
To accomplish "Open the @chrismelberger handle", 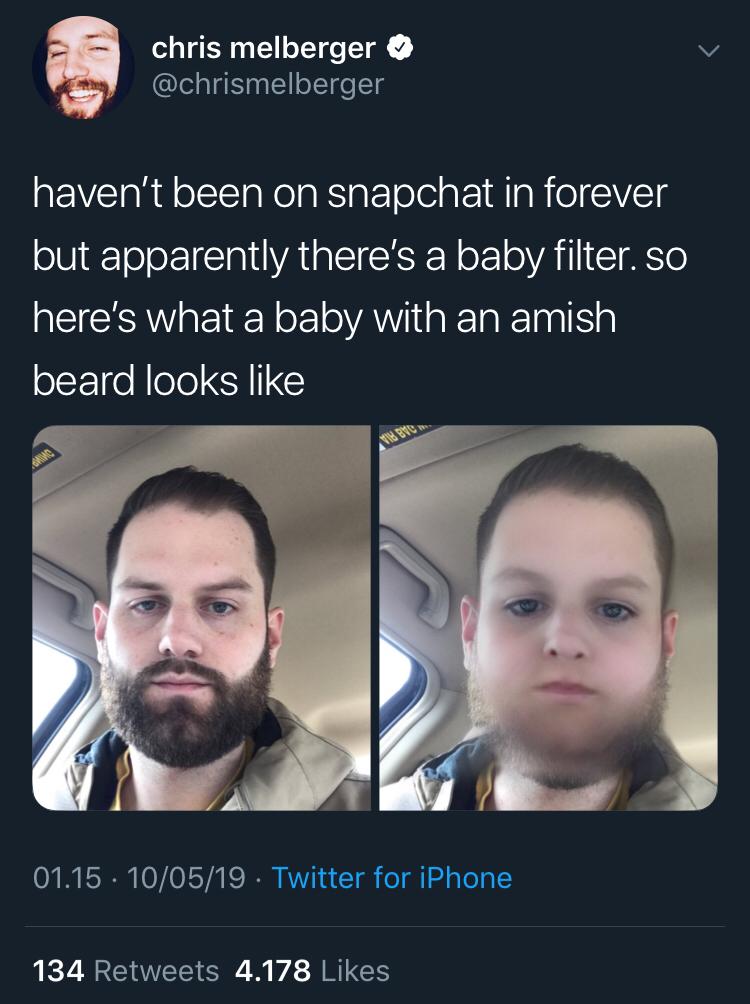I will point(268,84).
